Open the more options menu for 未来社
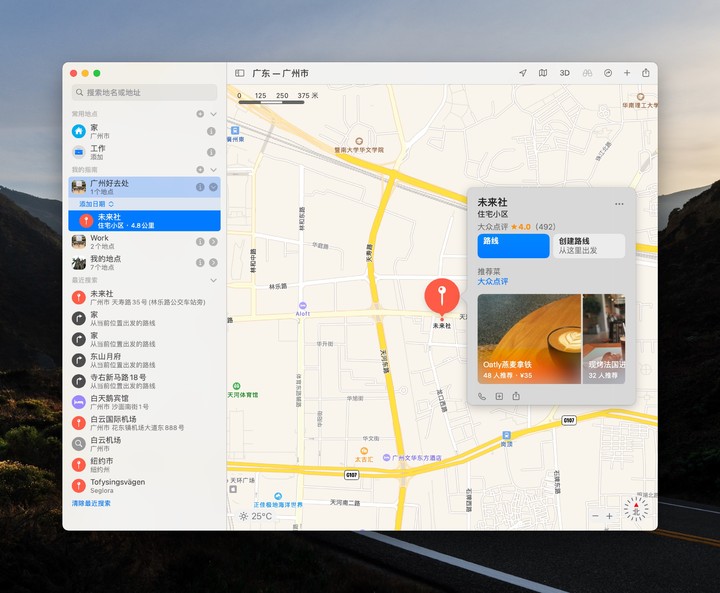Viewport: 720px width, 593px height. tap(619, 204)
